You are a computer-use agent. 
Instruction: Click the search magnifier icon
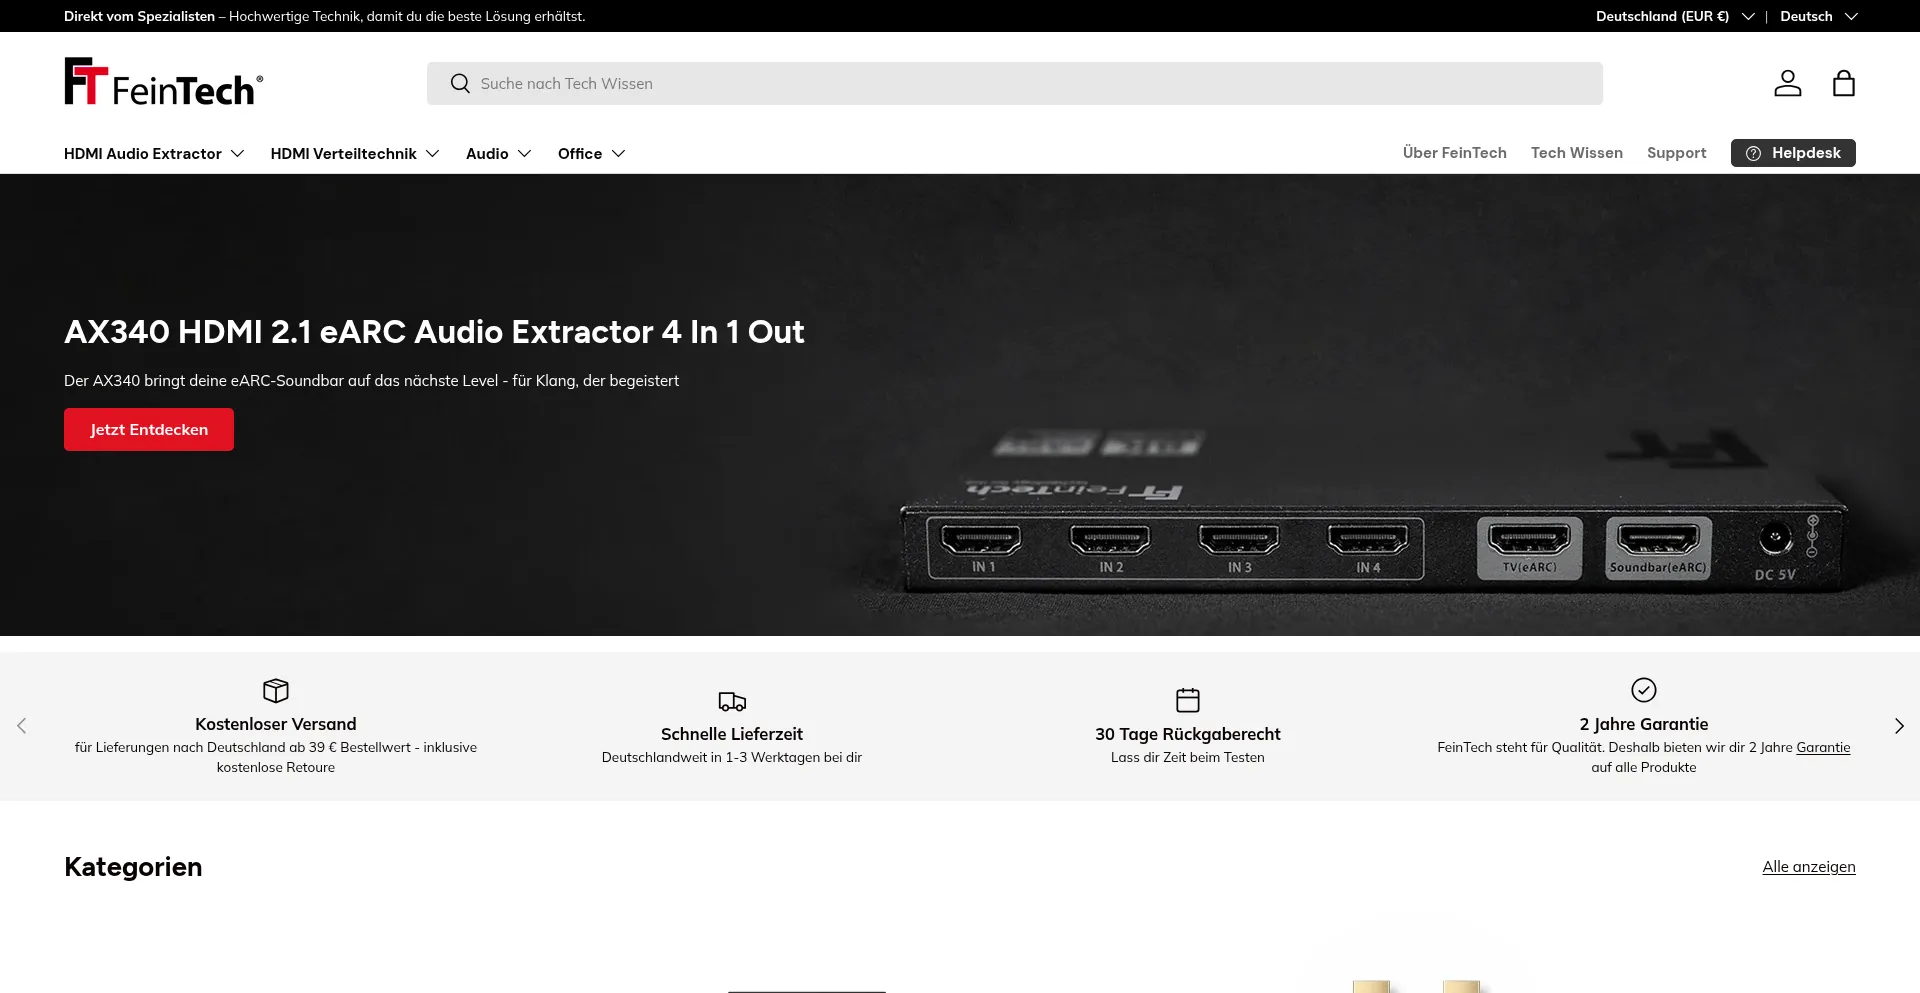pyautogui.click(x=460, y=84)
